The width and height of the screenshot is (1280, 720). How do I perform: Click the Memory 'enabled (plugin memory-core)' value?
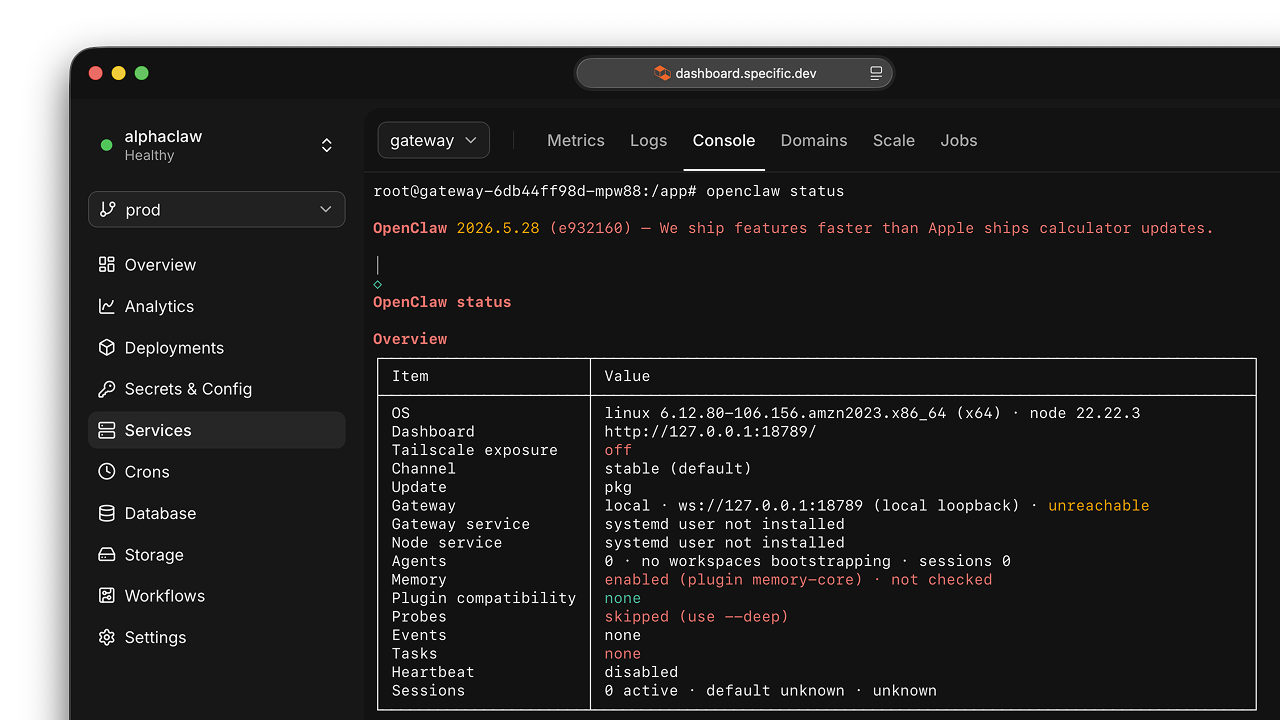click(x=733, y=579)
